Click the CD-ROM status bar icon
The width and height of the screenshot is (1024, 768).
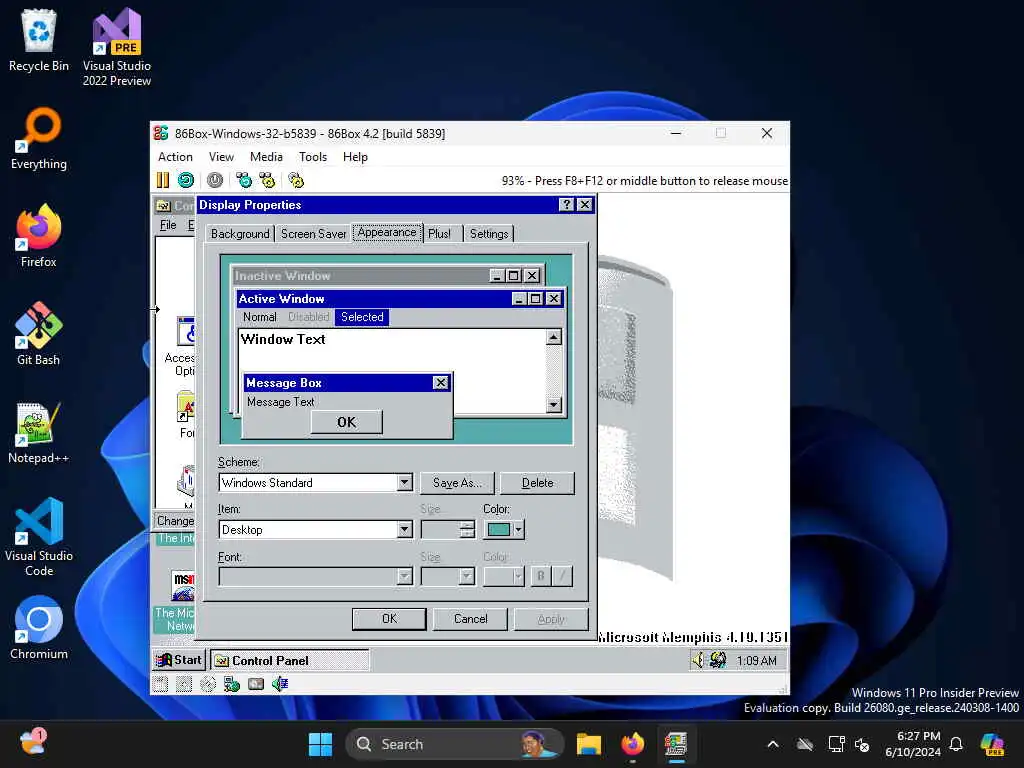pyautogui.click(x=208, y=684)
